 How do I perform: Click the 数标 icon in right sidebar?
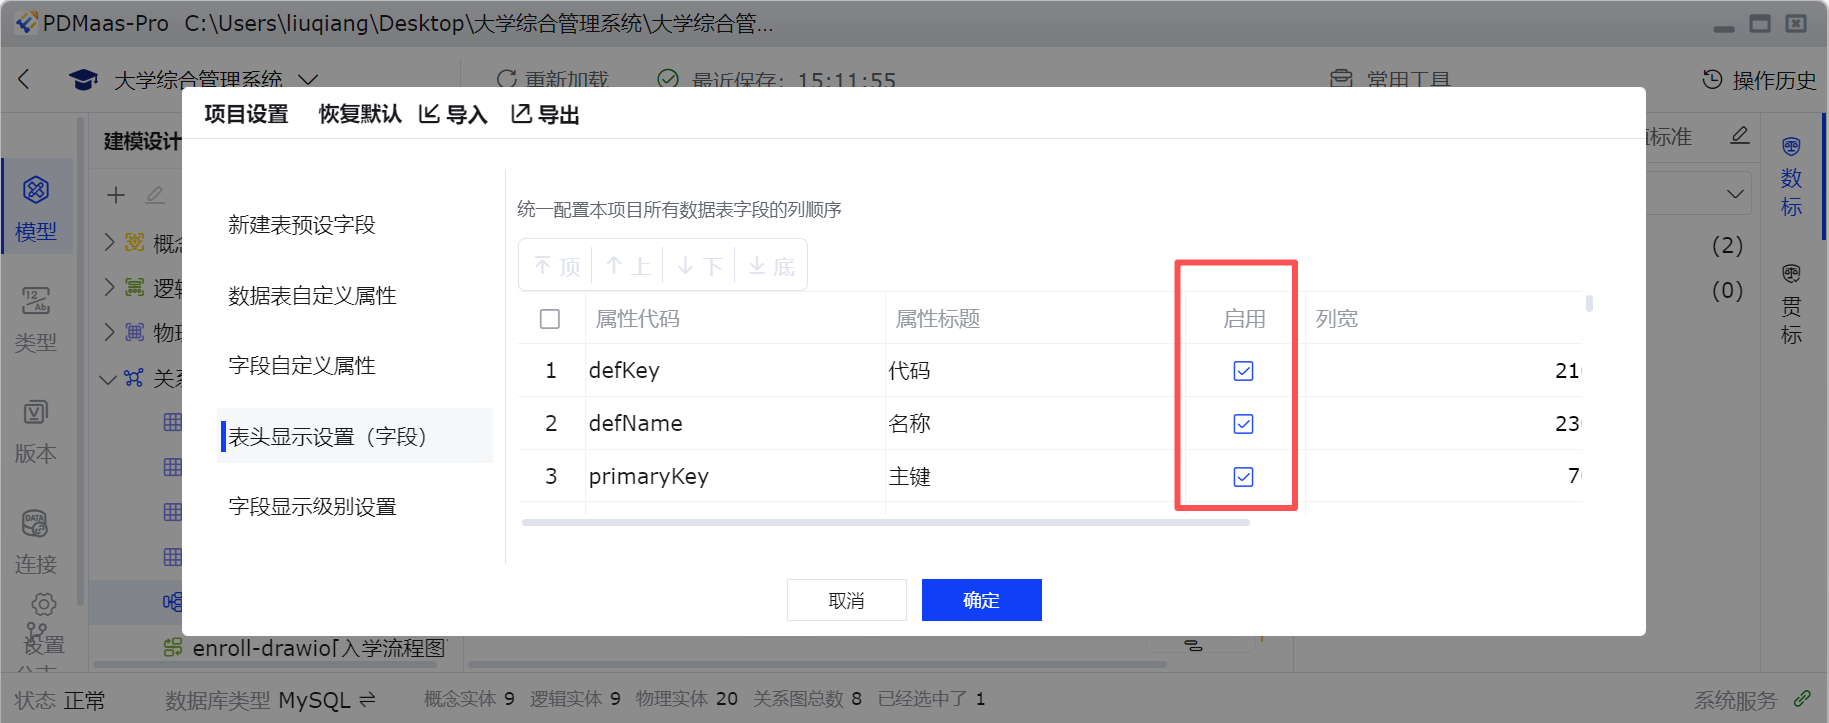(x=1791, y=147)
